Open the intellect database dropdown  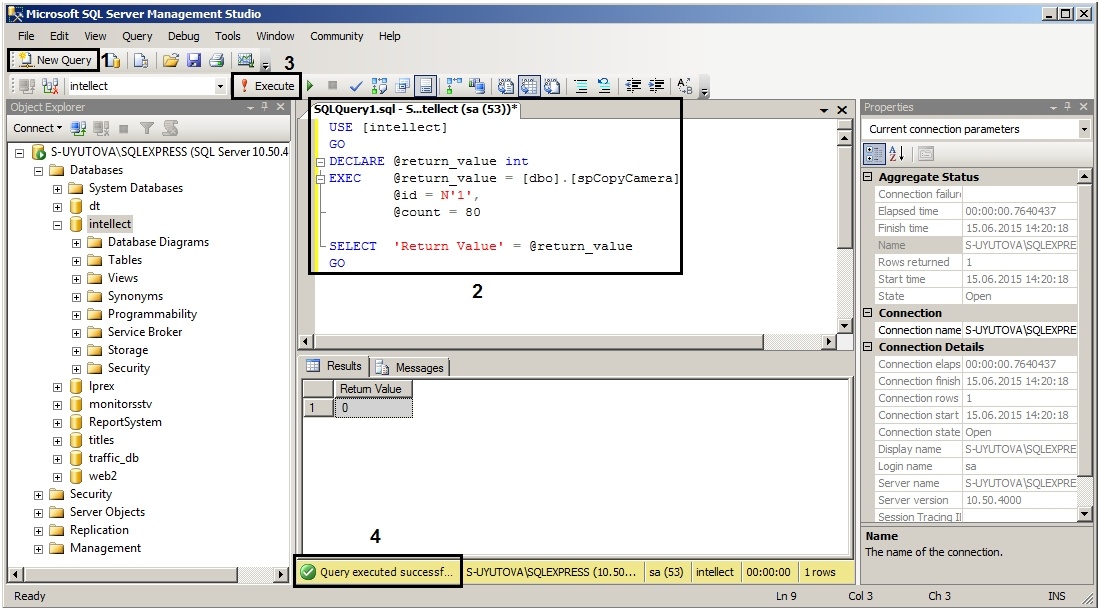[x=220, y=86]
